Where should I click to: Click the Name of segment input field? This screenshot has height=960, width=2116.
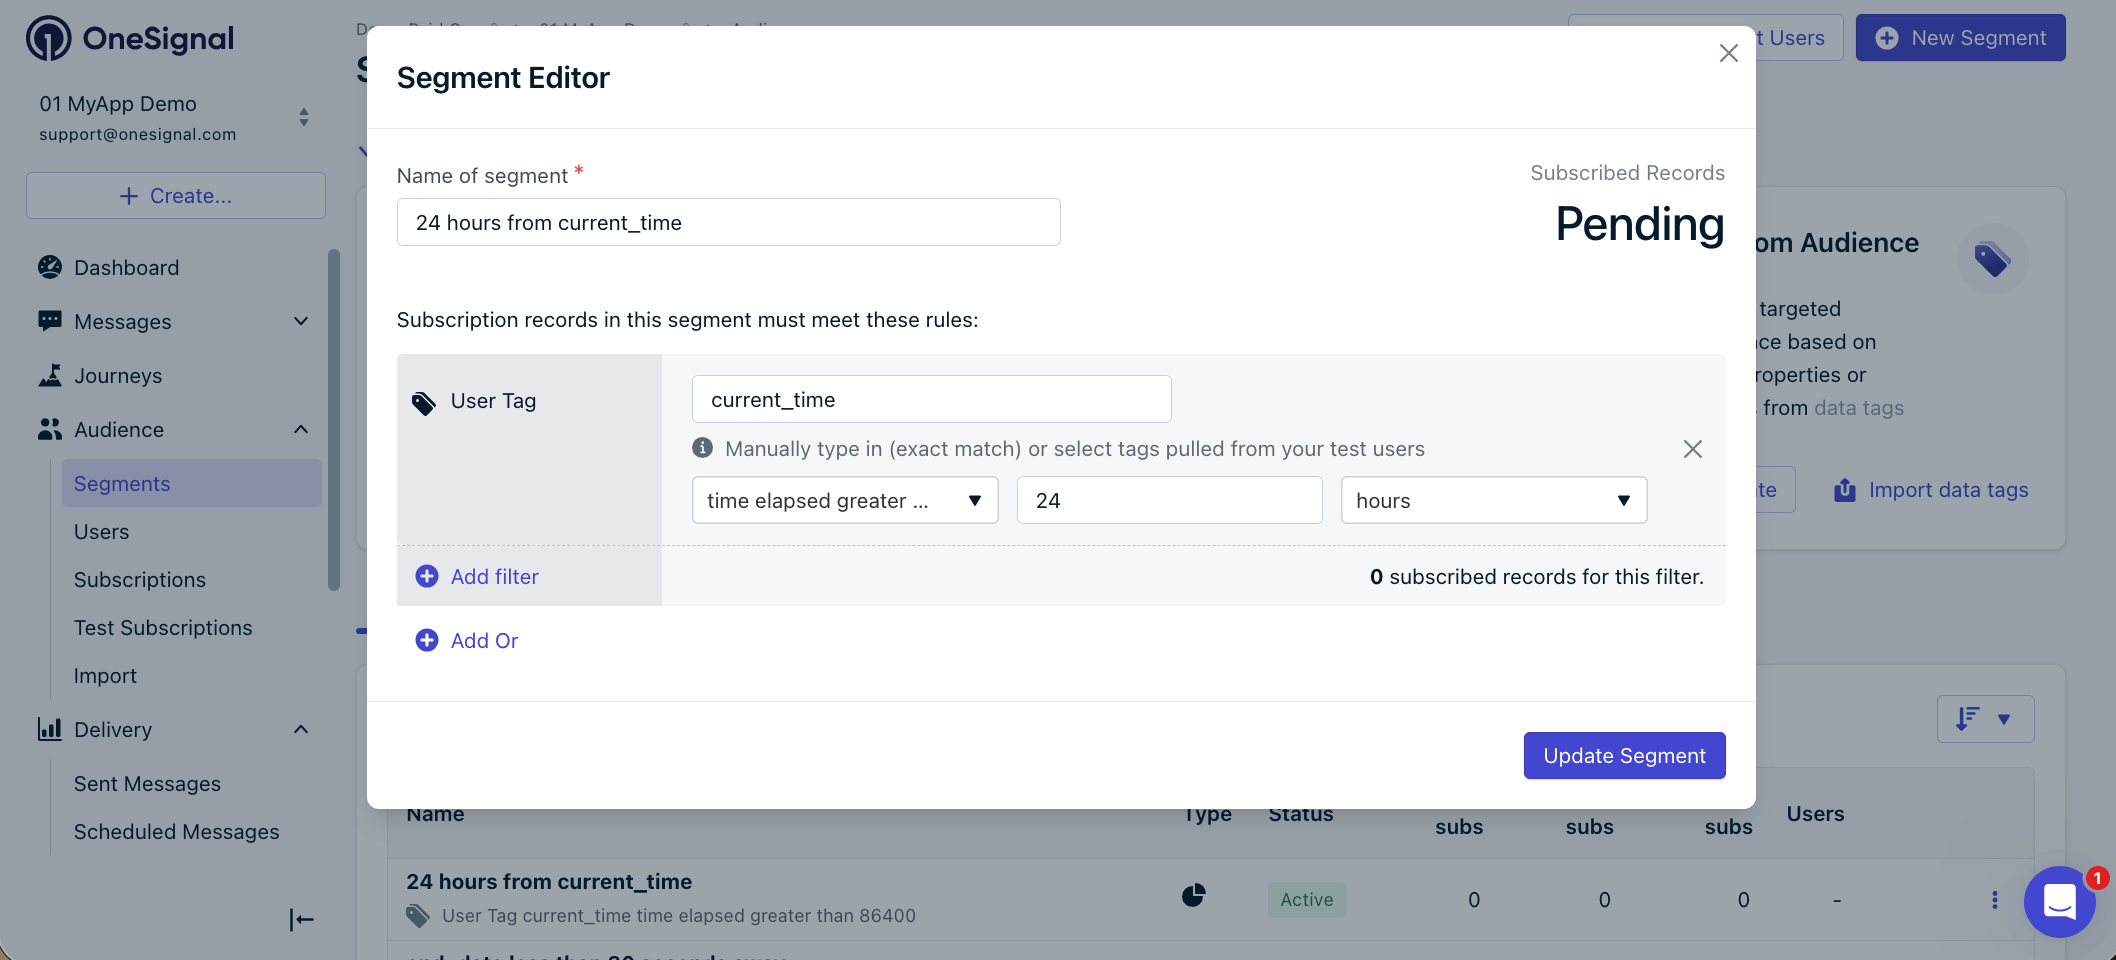729,222
